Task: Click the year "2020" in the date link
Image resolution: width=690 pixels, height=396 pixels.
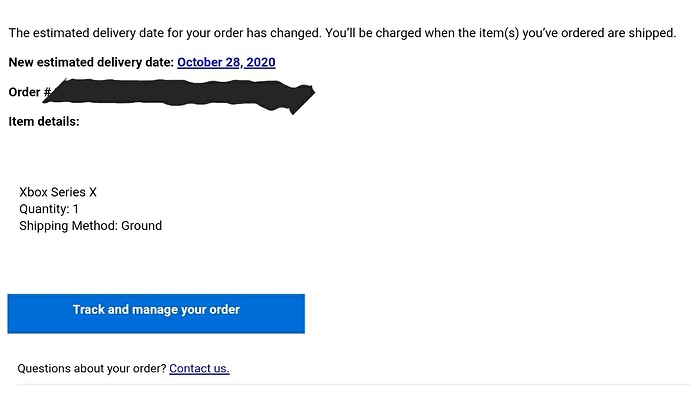Action: click(x=261, y=62)
